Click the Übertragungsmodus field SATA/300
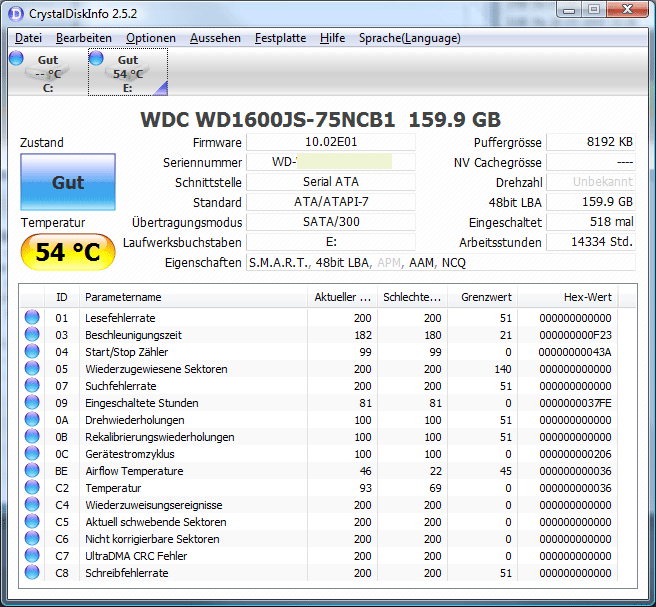This screenshot has width=656, height=607. pos(331,222)
